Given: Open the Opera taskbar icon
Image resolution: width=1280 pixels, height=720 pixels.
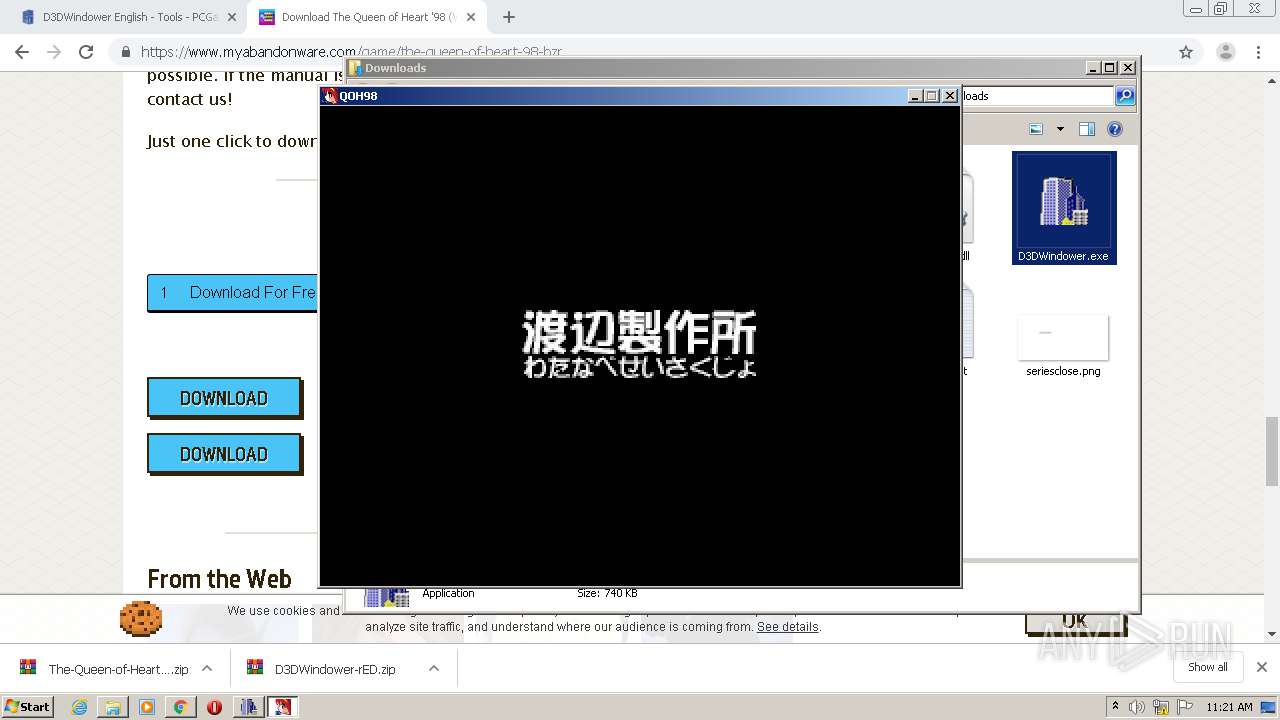Looking at the screenshot, I should 214,707.
